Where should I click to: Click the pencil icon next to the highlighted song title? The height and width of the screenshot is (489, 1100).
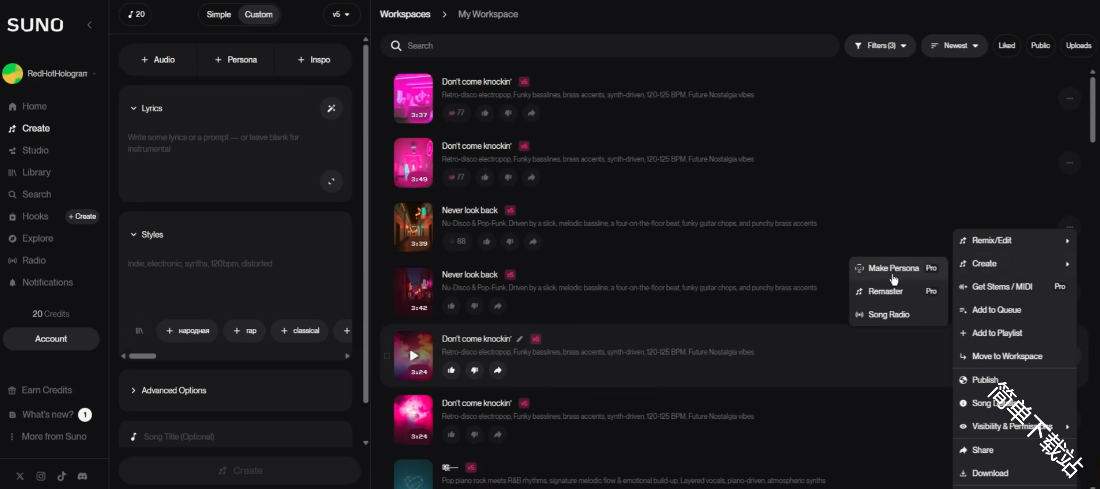(x=520, y=339)
